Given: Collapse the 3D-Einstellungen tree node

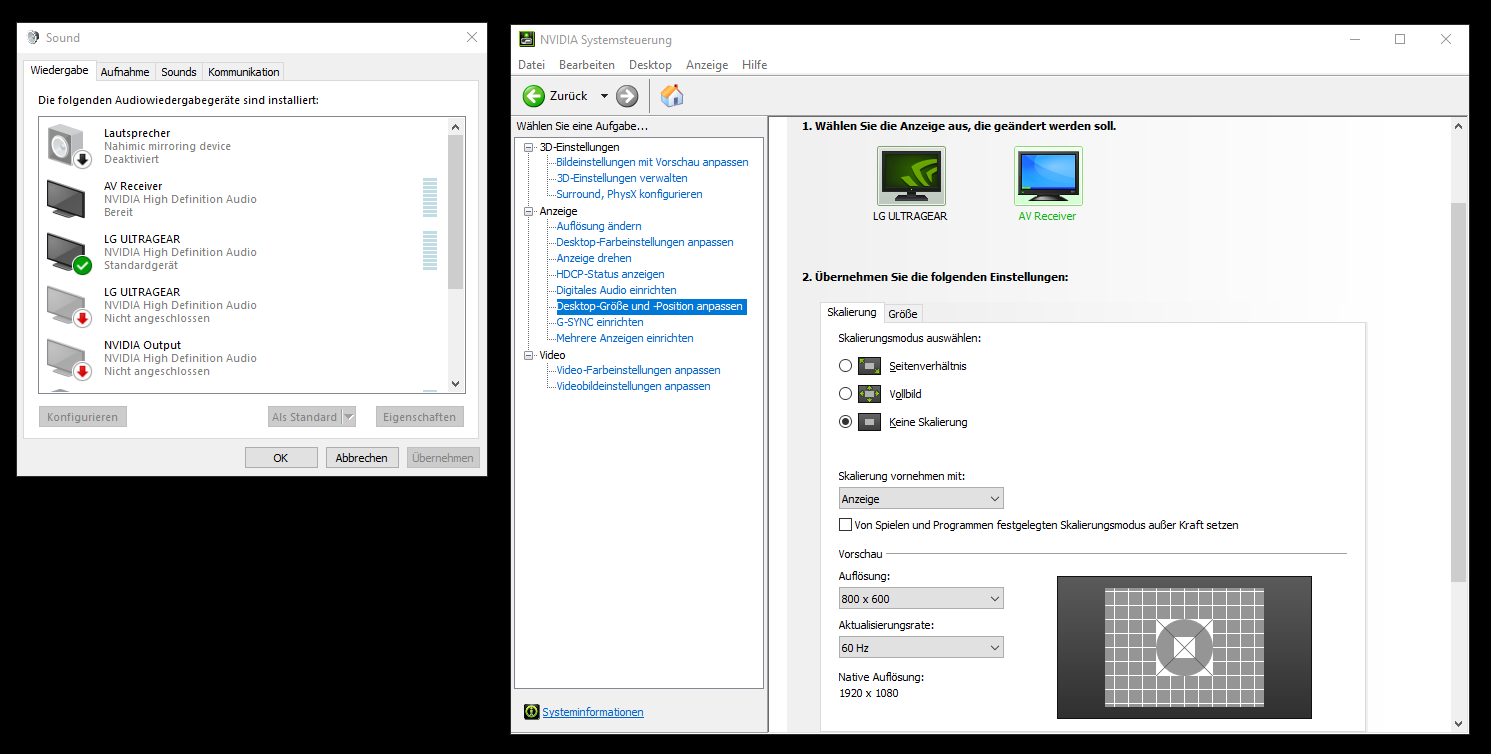Looking at the screenshot, I should pyautogui.click(x=529, y=148).
